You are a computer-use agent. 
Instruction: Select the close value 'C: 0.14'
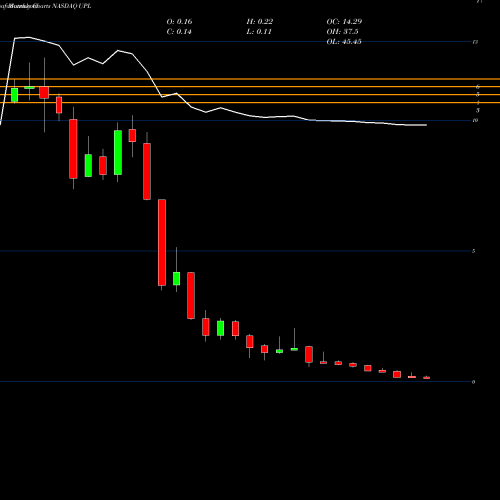tap(179, 32)
